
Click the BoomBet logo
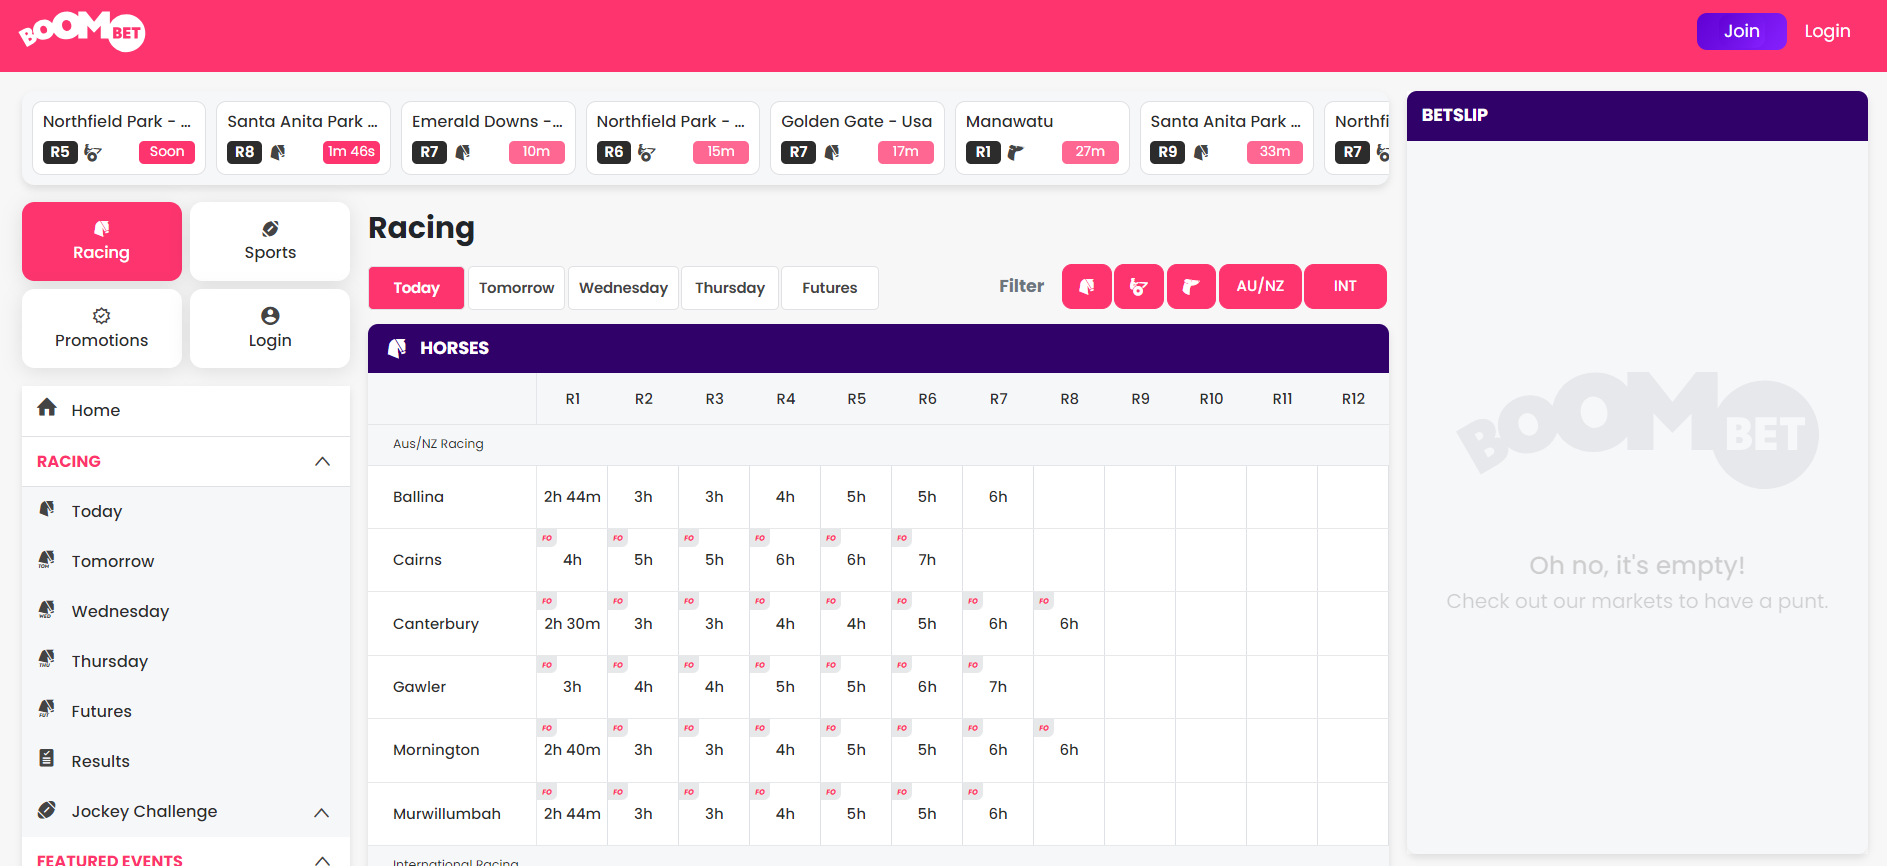click(x=82, y=31)
